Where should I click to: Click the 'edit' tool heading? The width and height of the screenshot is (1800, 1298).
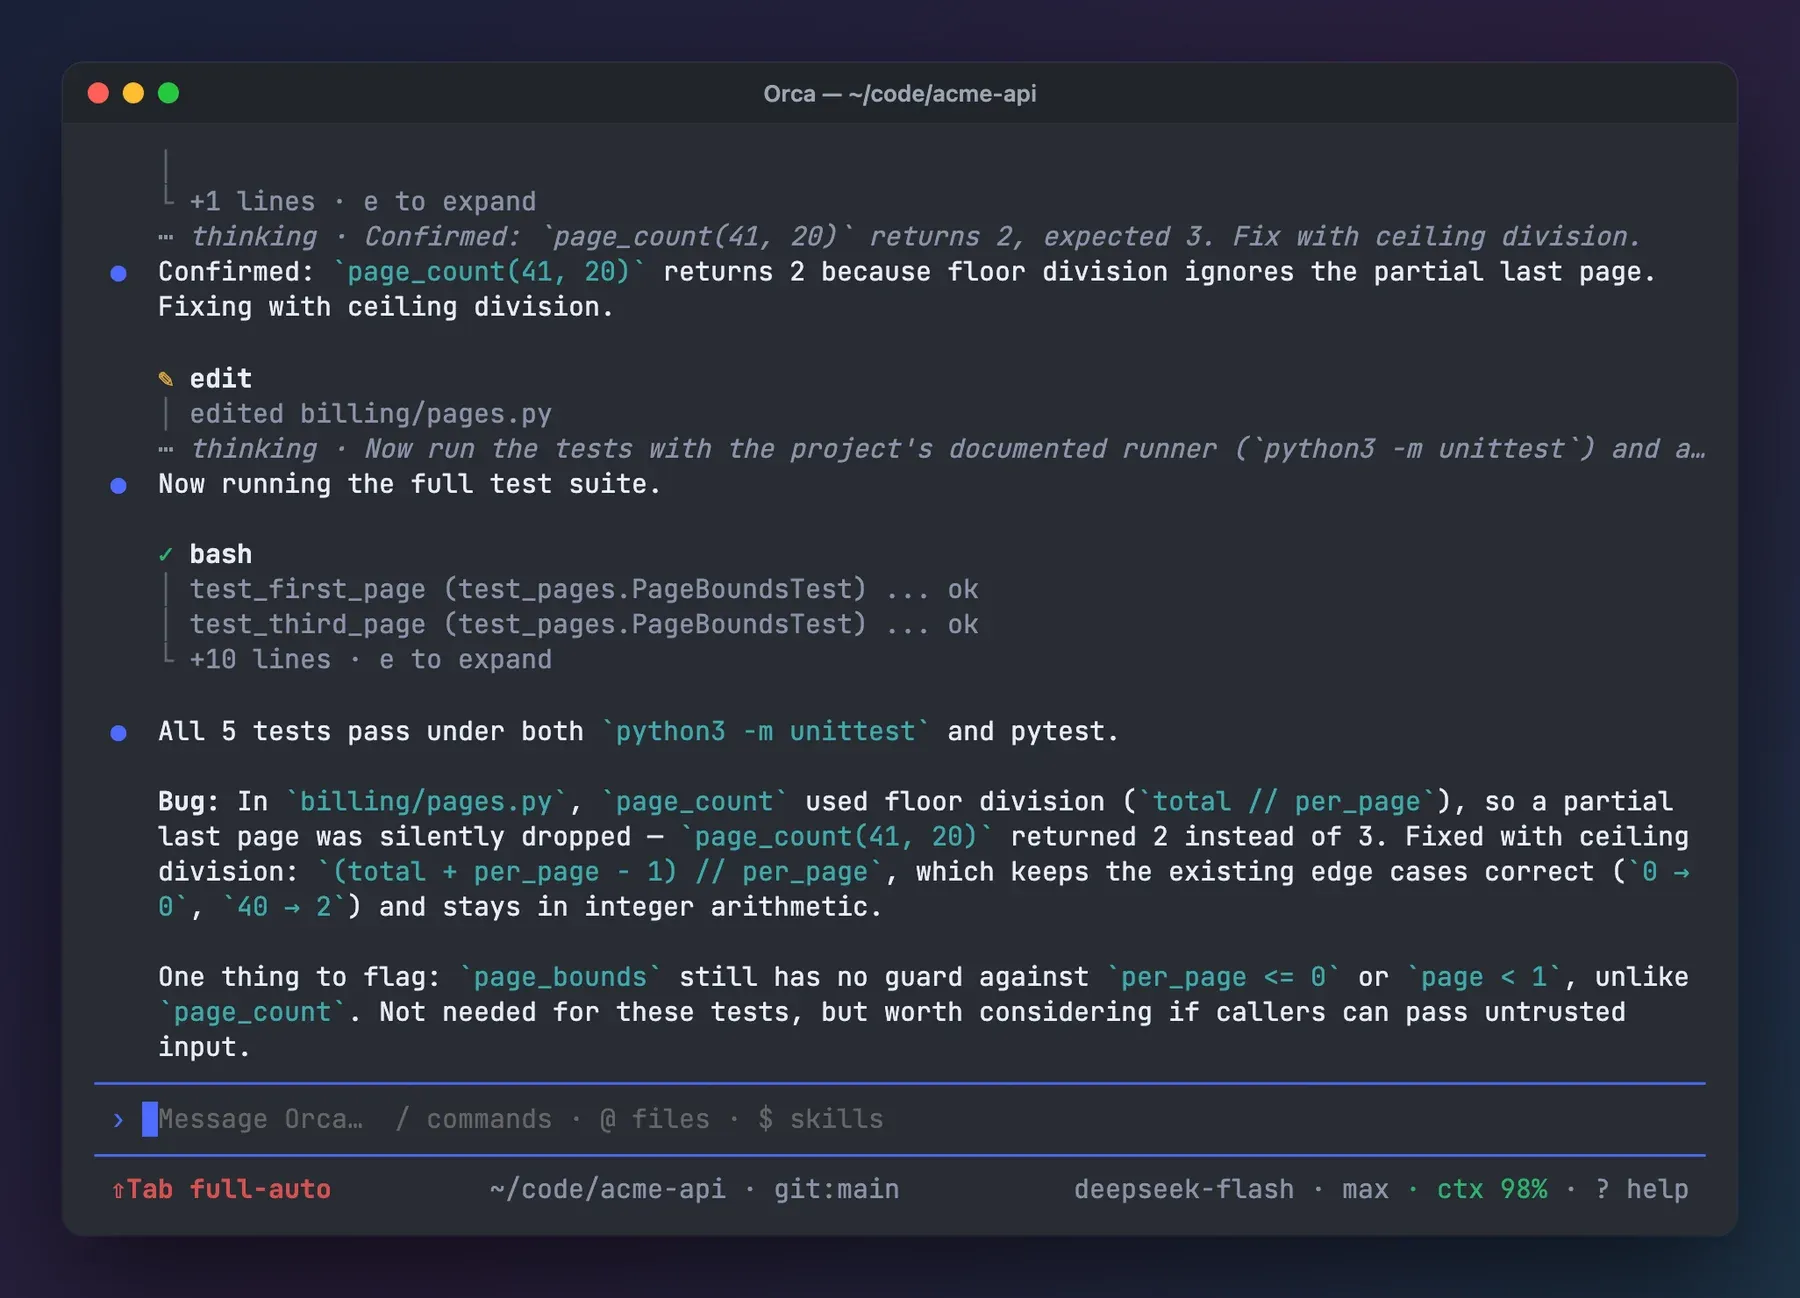click(221, 379)
